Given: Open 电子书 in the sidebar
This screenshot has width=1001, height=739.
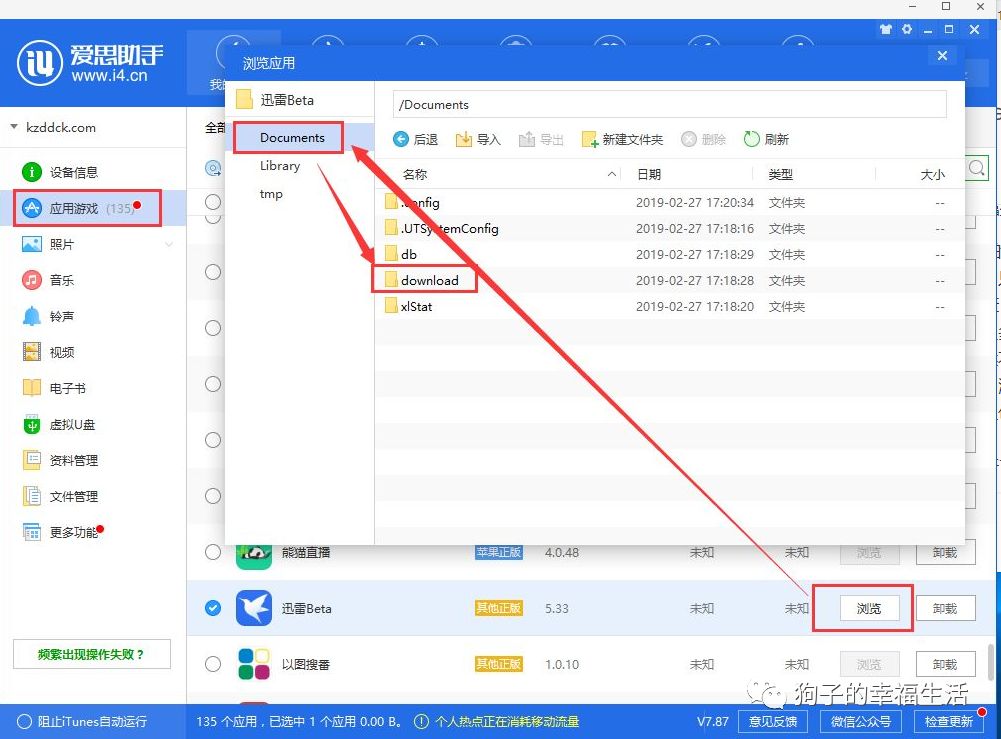Looking at the screenshot, I should click(x=67, y=388).
